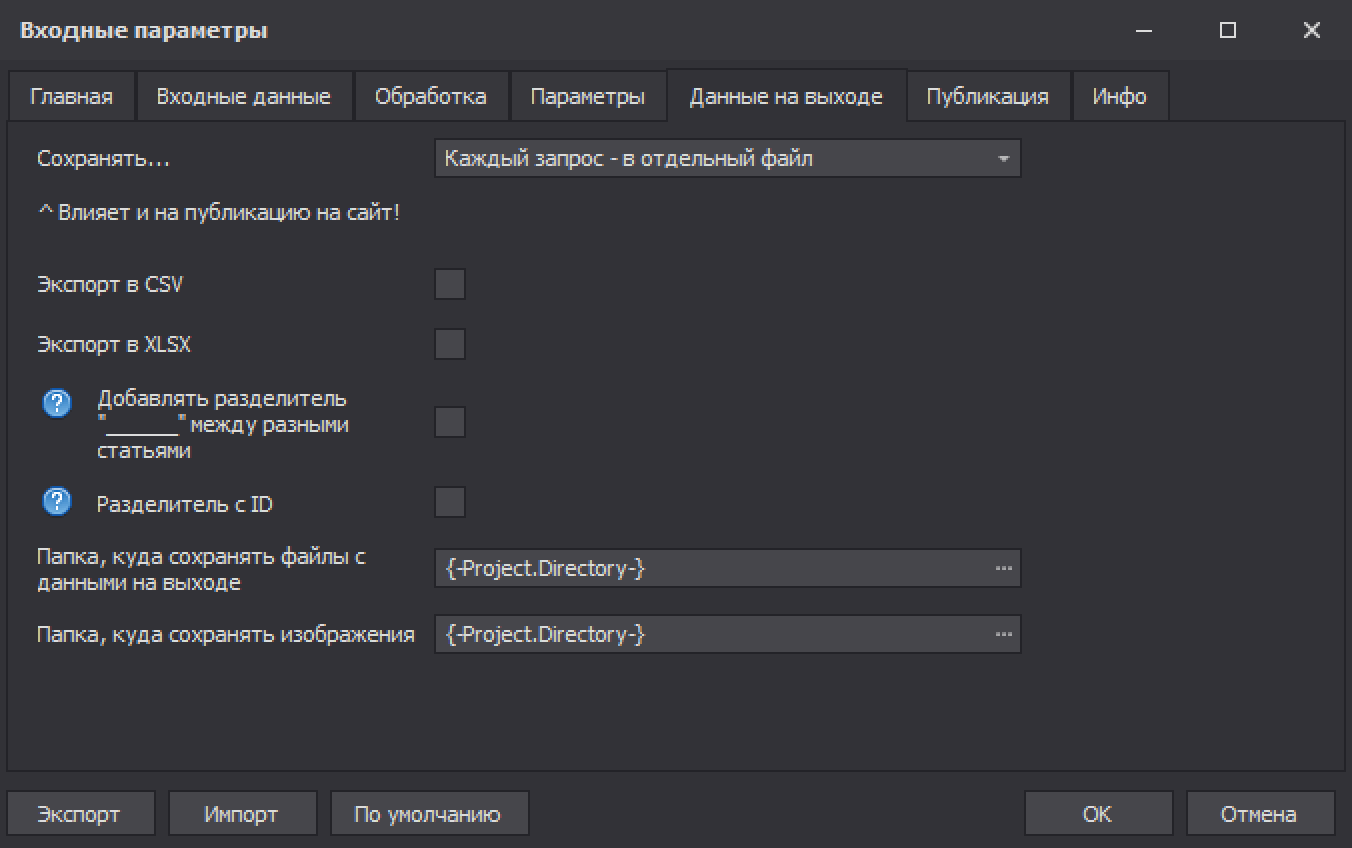
Task: Click help icon next to separator option
Action: coord(57,403)
